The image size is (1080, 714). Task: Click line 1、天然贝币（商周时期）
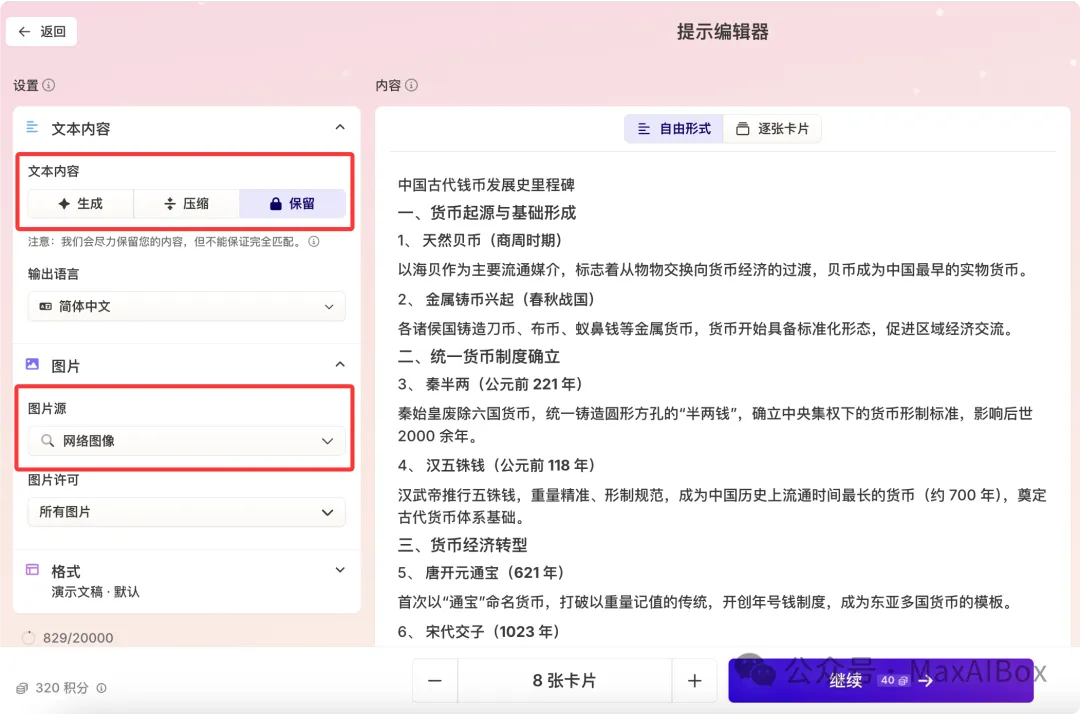click(481, 240)
